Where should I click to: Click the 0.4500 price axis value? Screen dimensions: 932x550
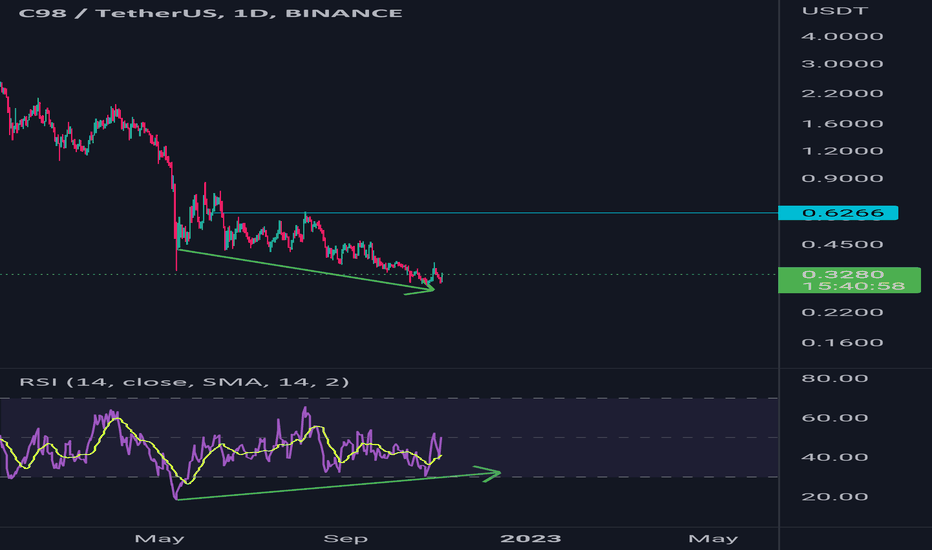coord(842,244)
